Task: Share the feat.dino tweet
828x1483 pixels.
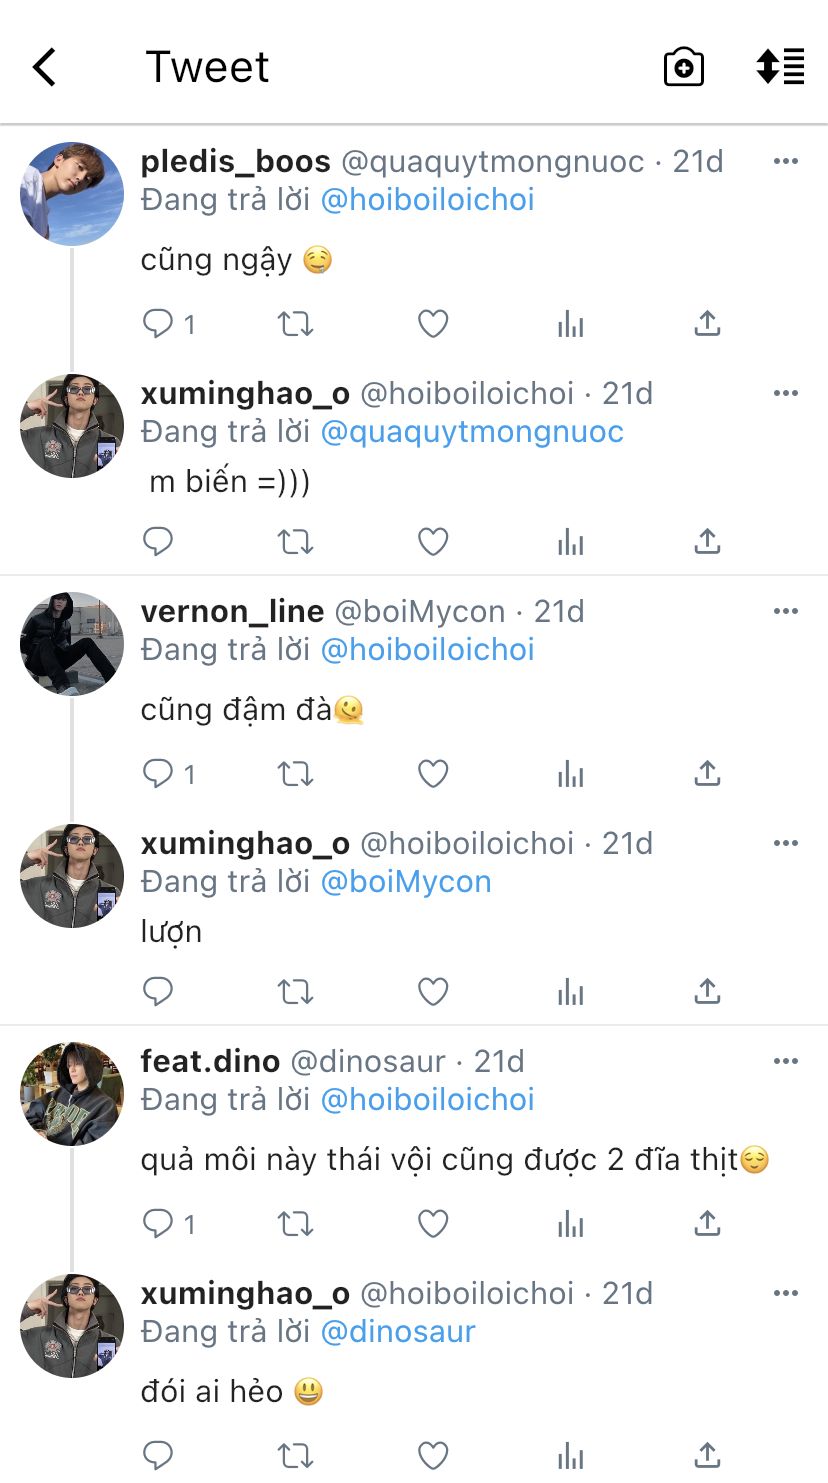Action: [x=707, y=1223]
